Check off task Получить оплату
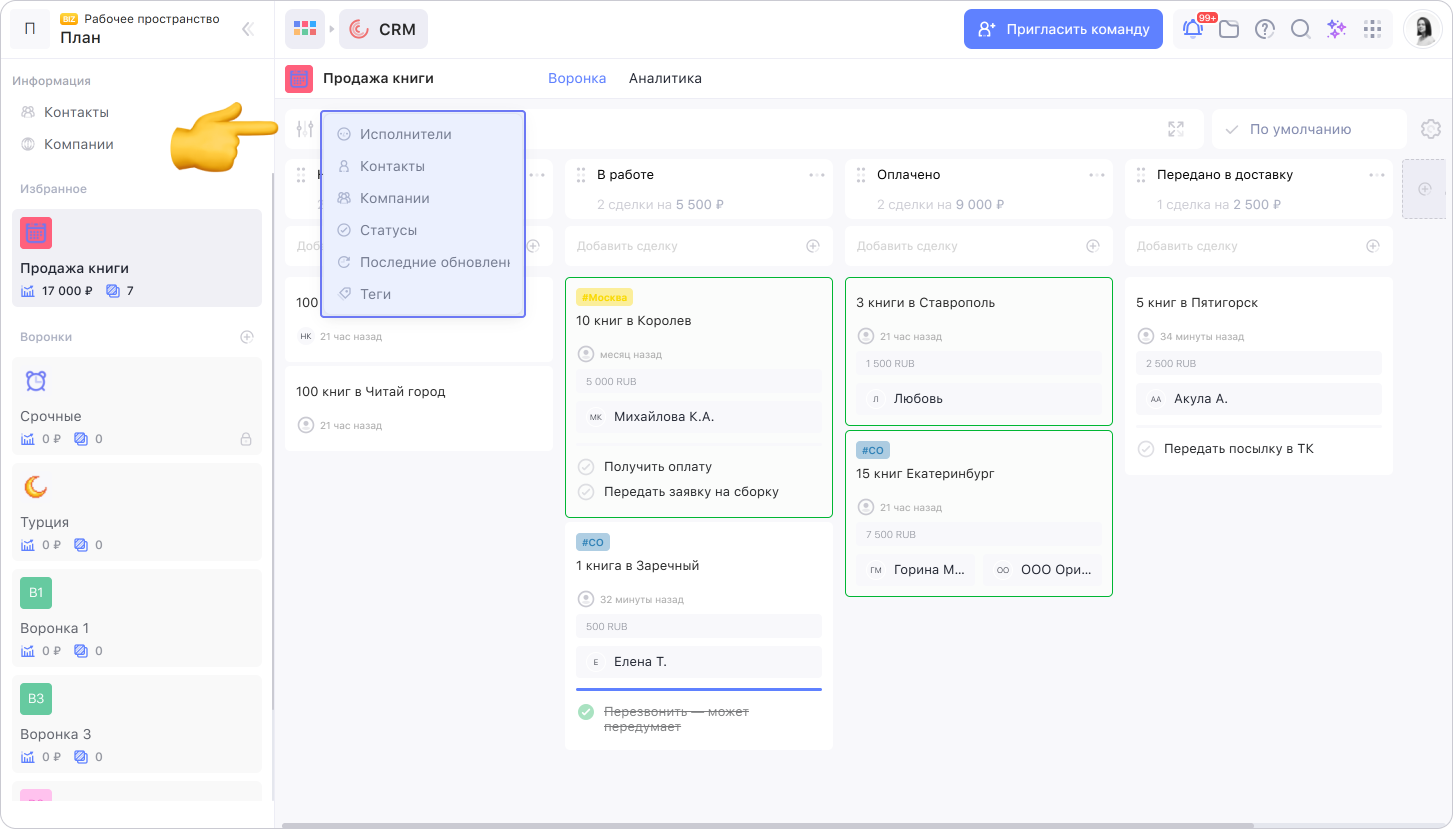This screenshot has height=829, width=1453. [586, 466]
